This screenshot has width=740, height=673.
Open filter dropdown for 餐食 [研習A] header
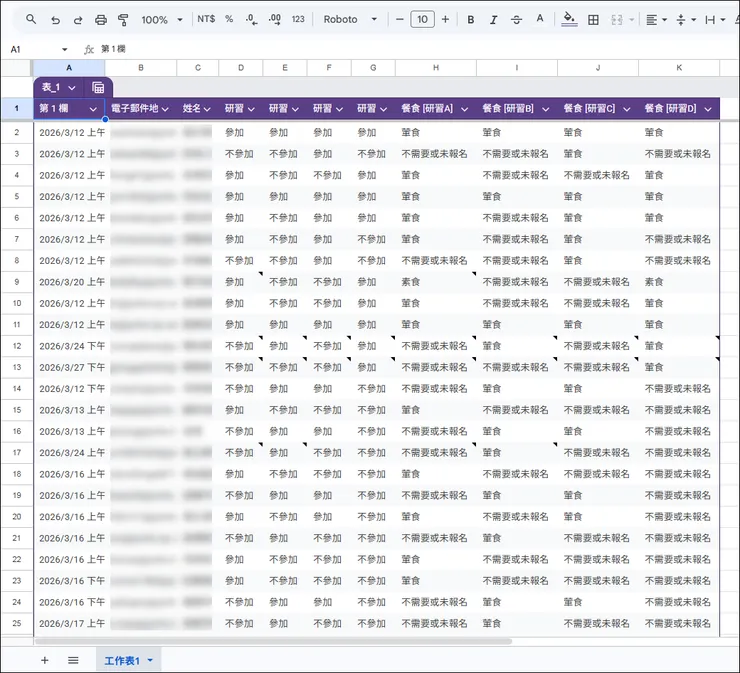click(464, 109)
